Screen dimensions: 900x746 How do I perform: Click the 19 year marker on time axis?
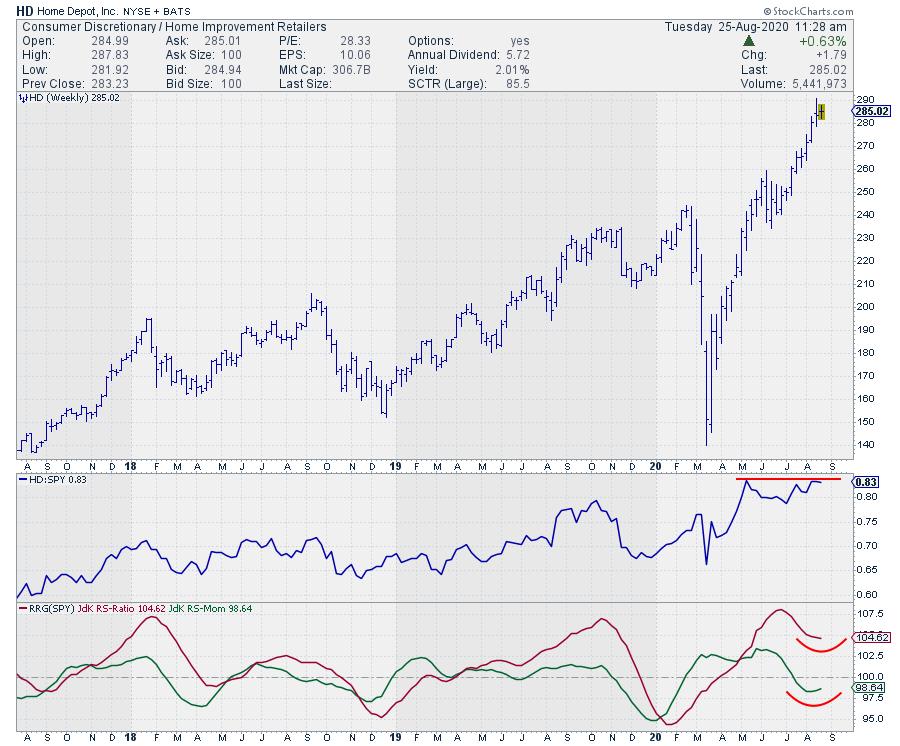point(394,466)
